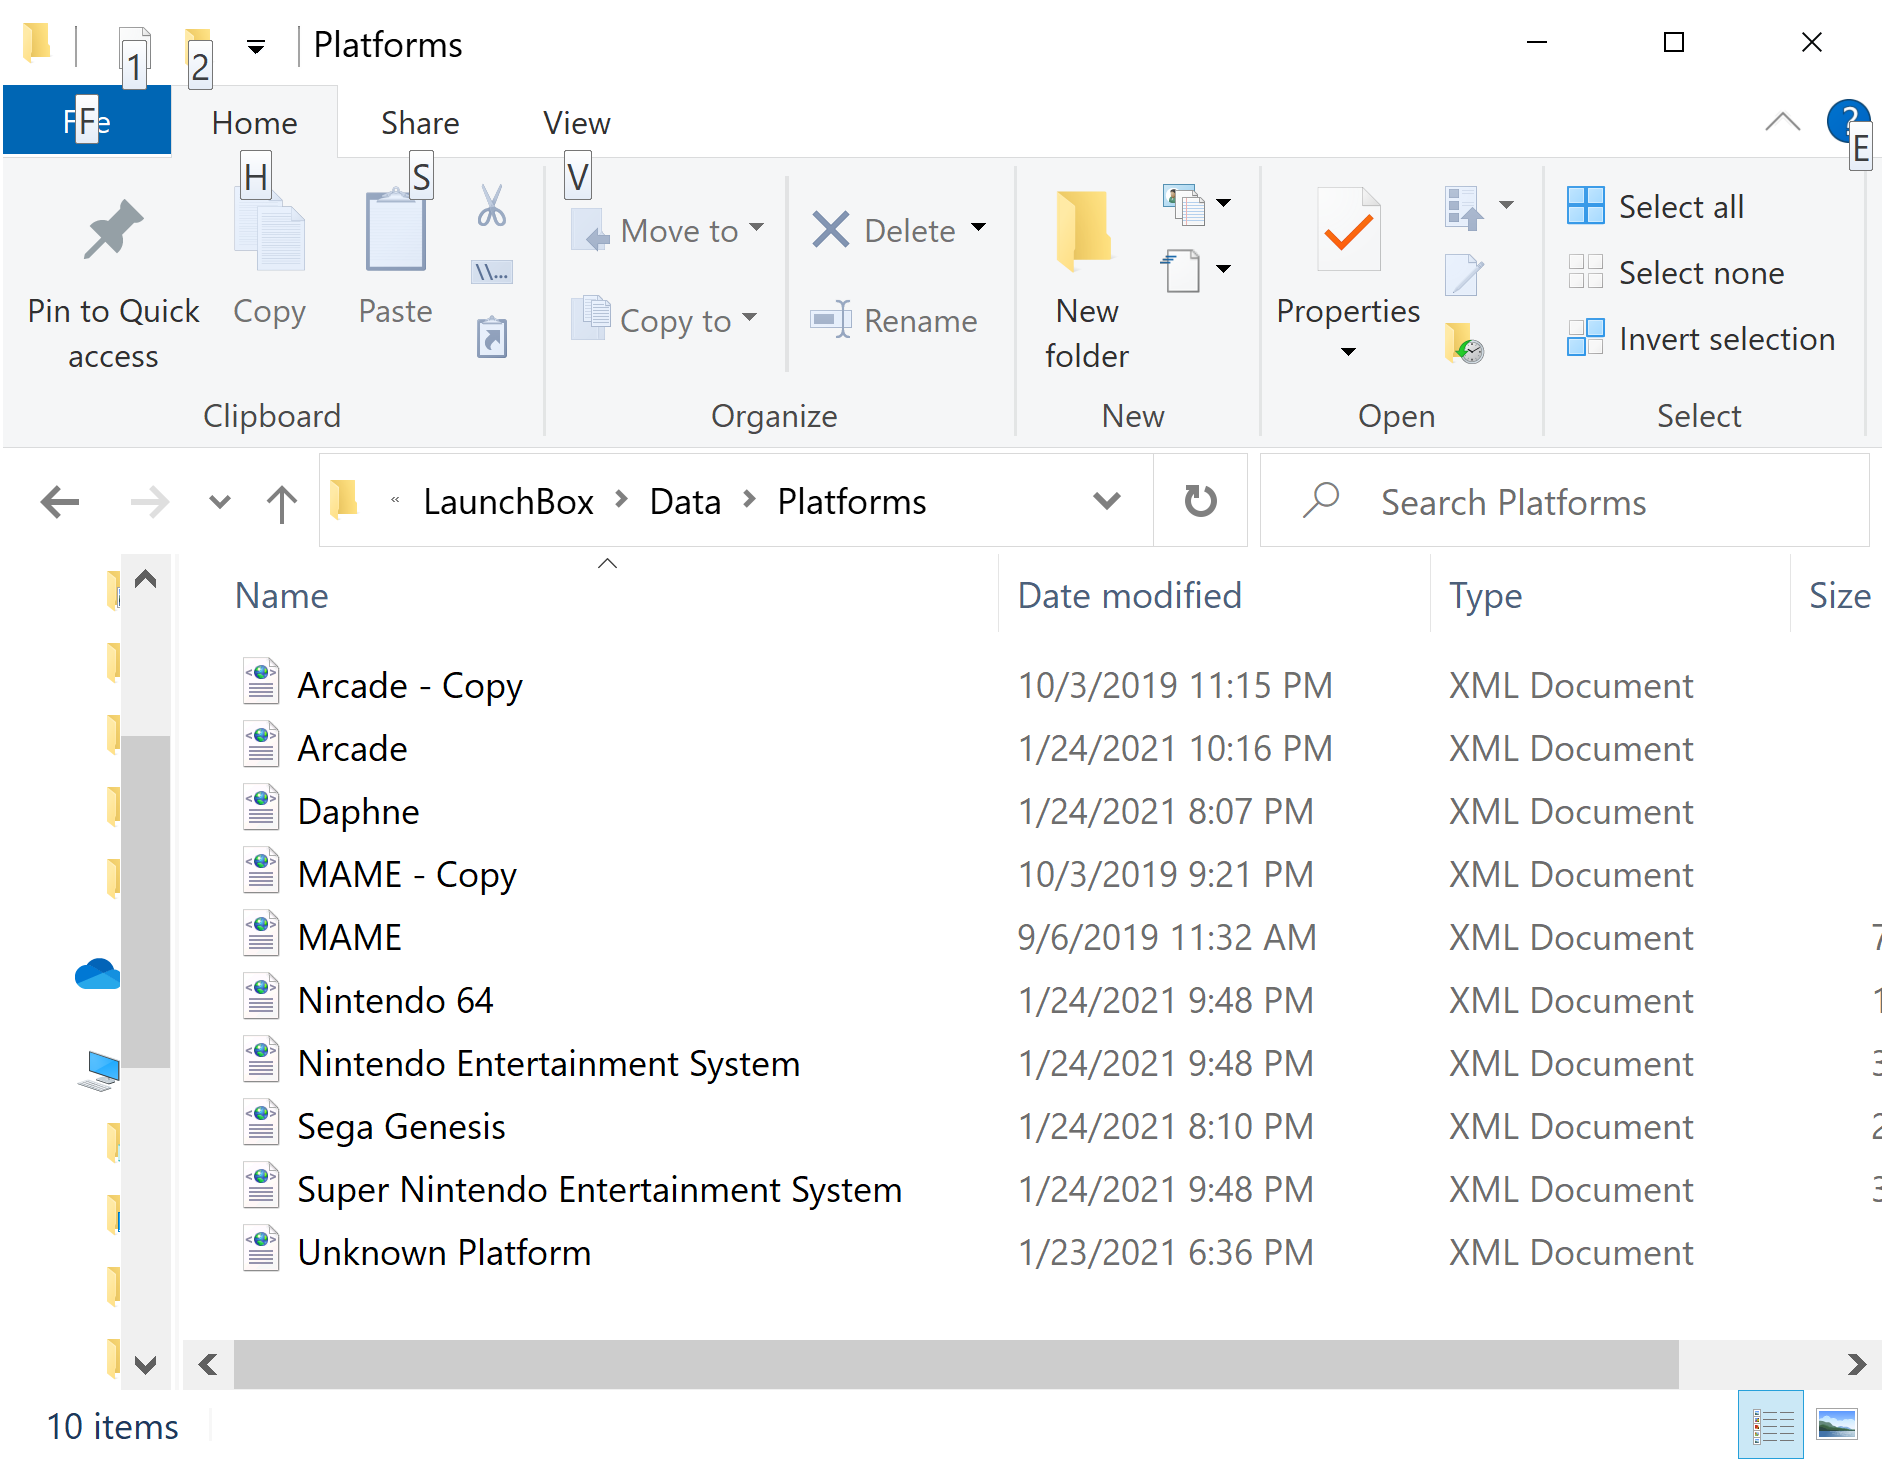1885x1462 pixels.
Task: Click the New folder icon
Action: point(1085,232)
